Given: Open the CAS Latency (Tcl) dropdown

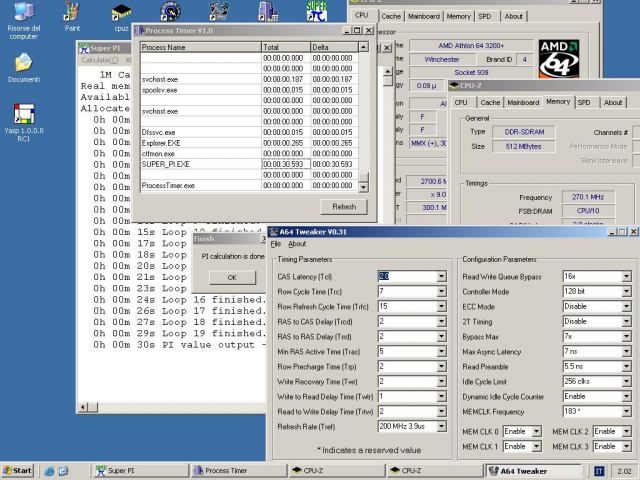Looking at the screenshot, I should (x=441, y=277).
